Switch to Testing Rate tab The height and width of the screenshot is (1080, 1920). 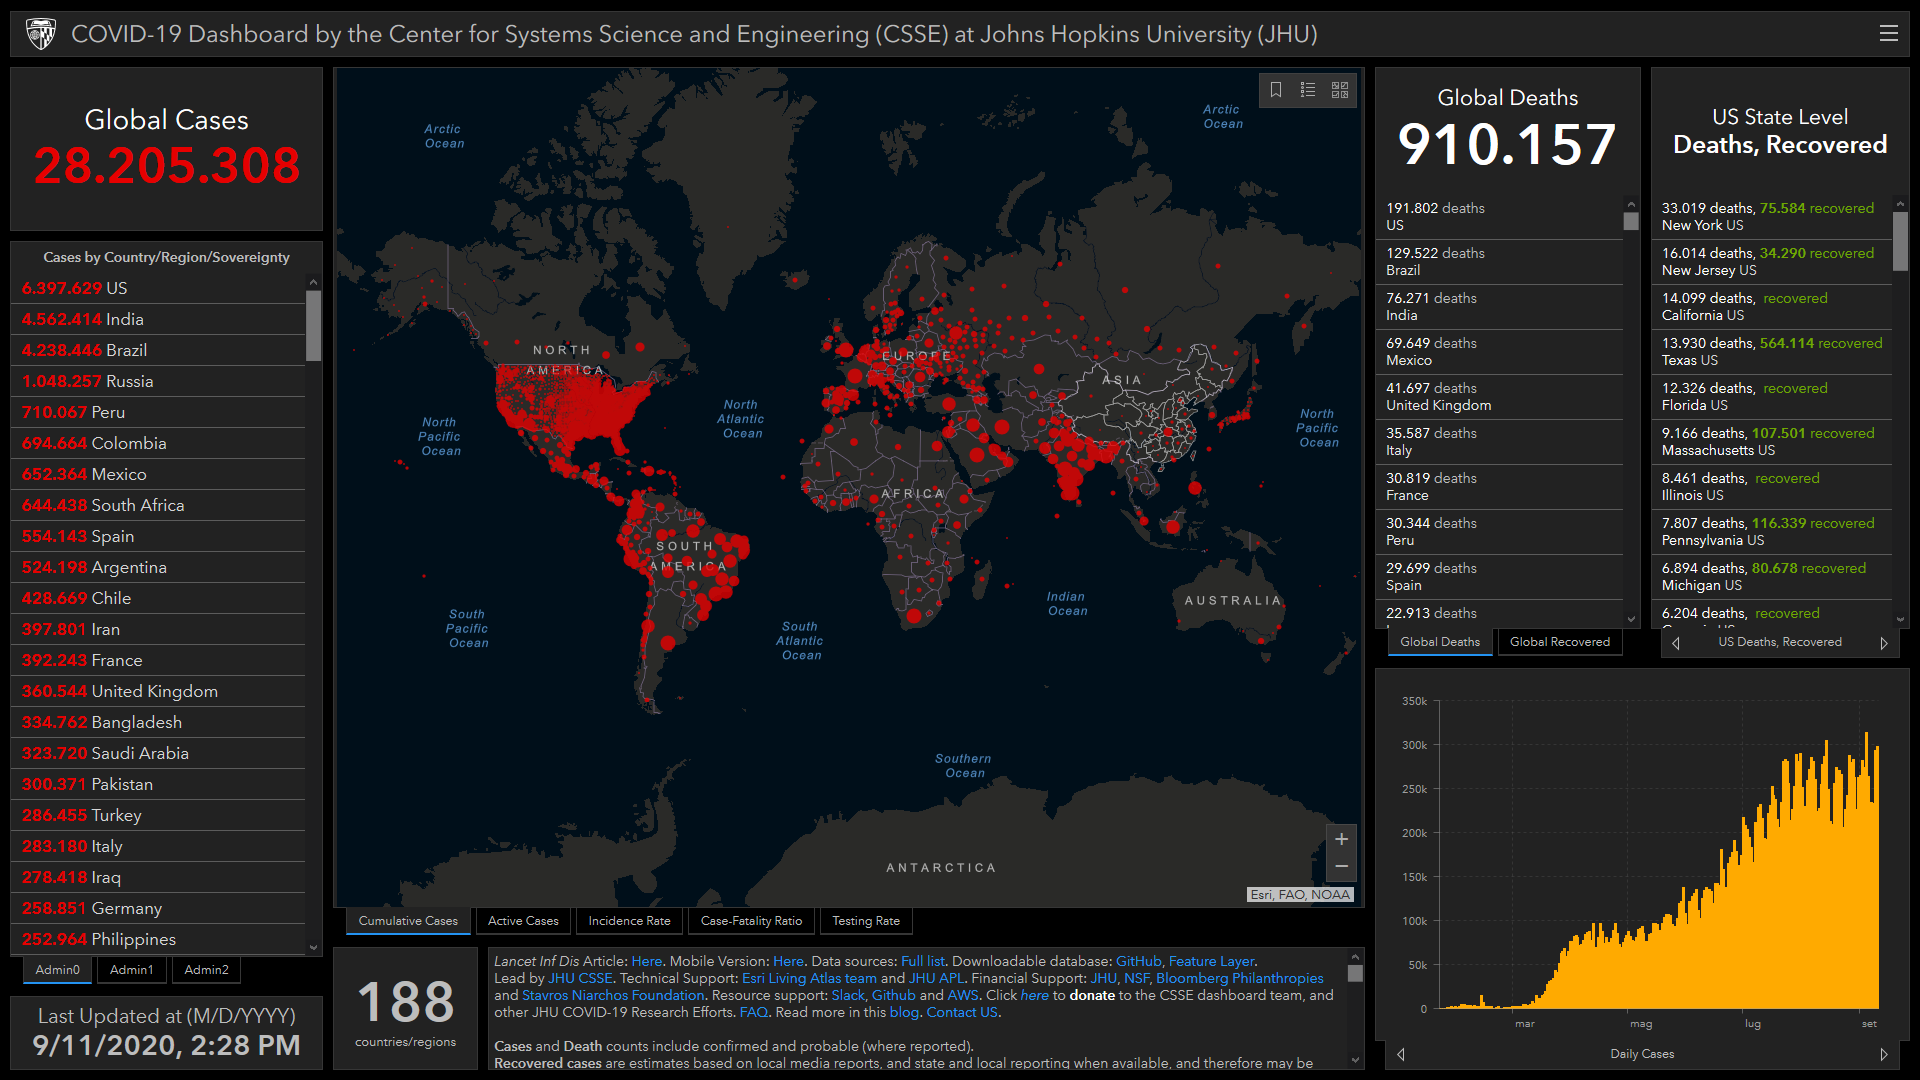tap(866, 921)
